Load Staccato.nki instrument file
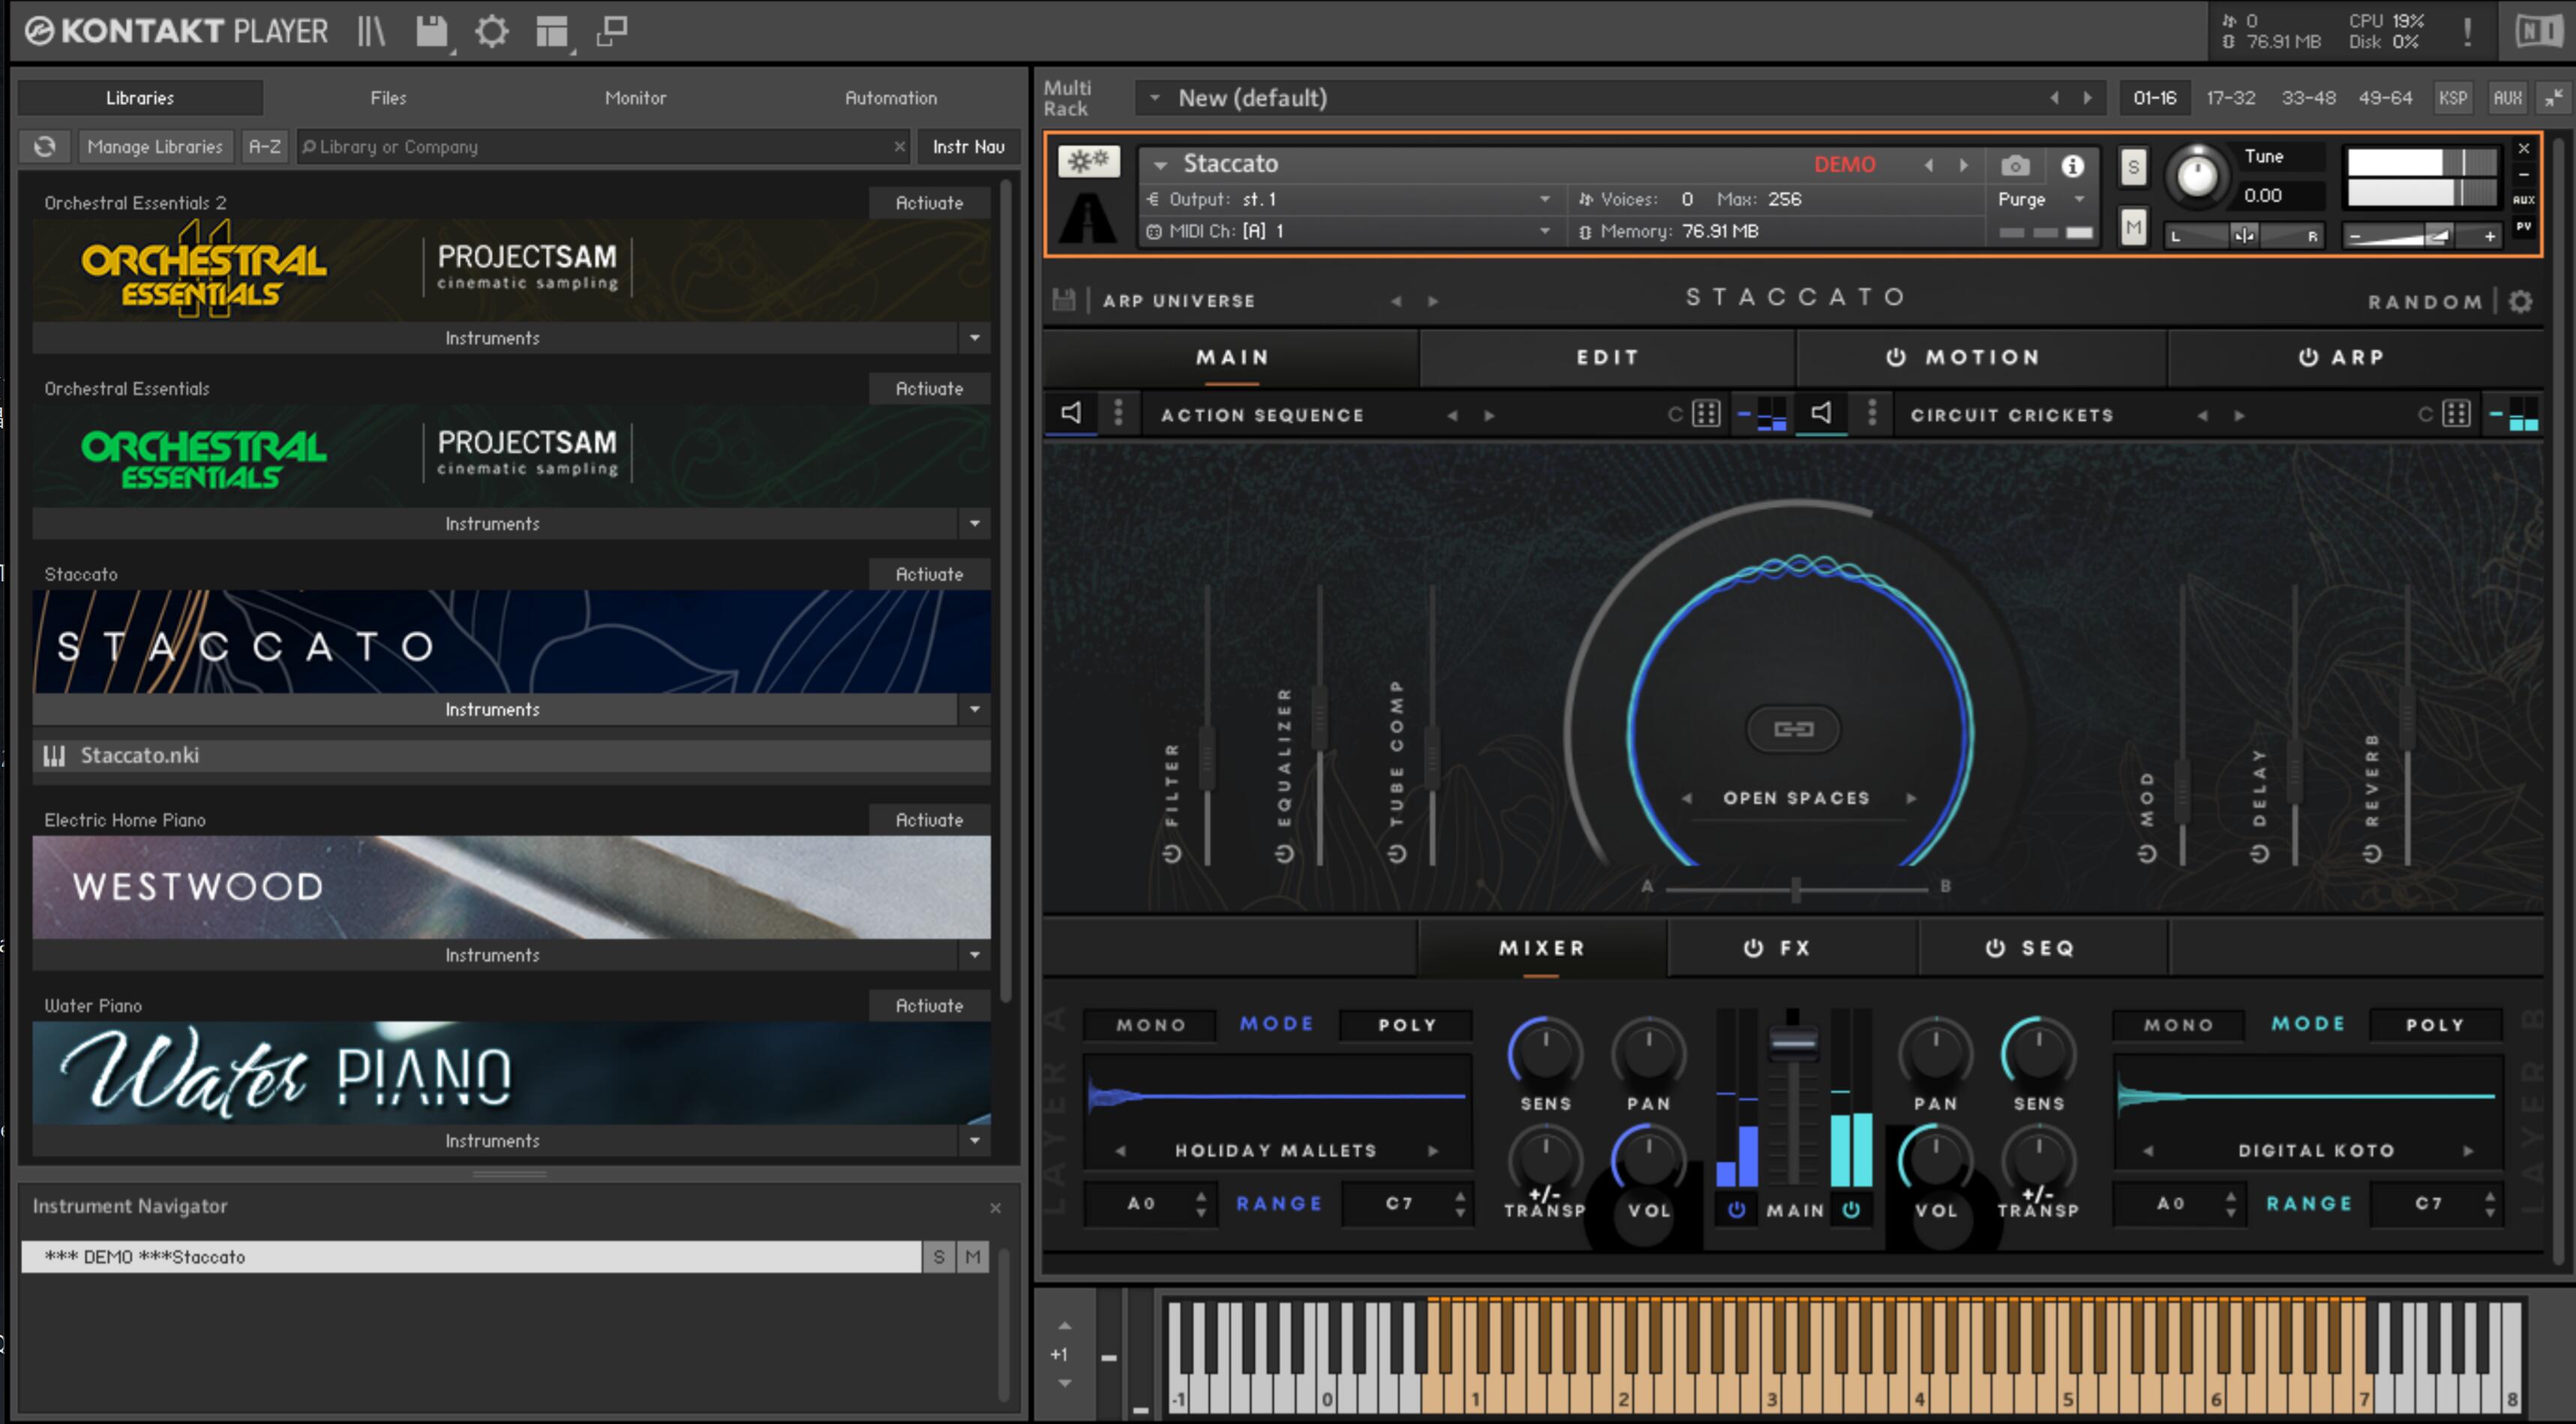 pos(511,755)
